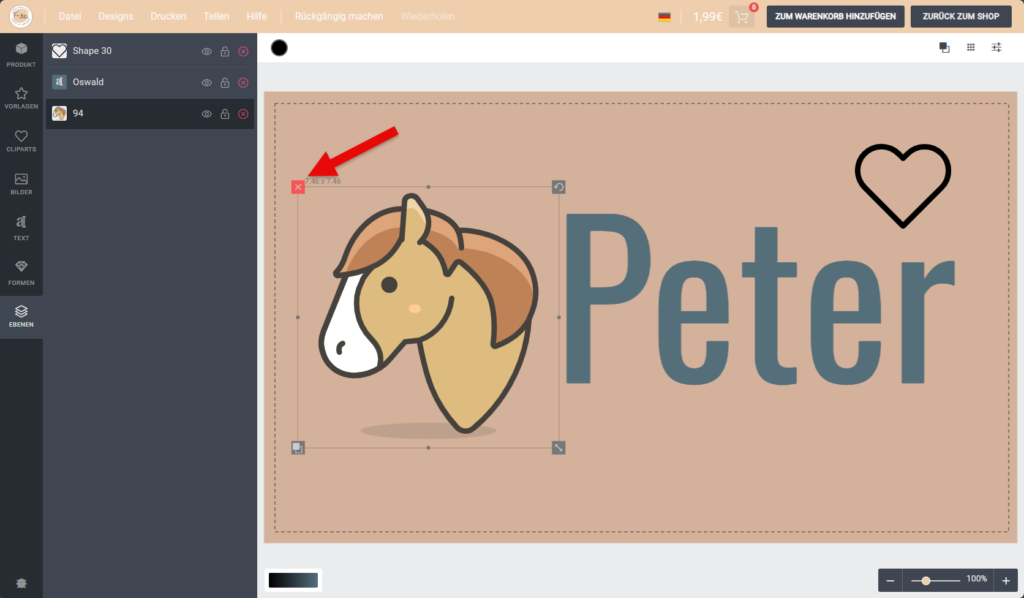Select the Oswald layer in list
1024x598 pixels.
[120, 83]
